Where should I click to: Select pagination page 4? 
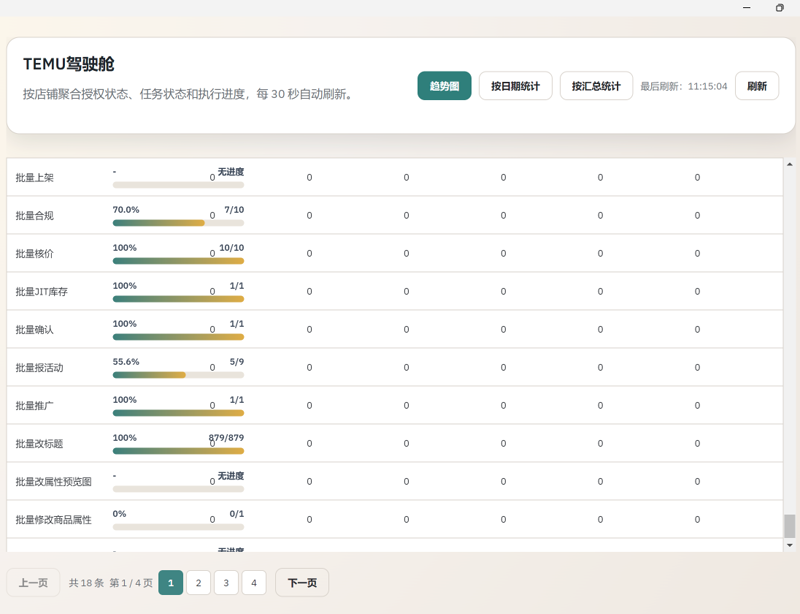pyautogui.click(x=254, y=582)
